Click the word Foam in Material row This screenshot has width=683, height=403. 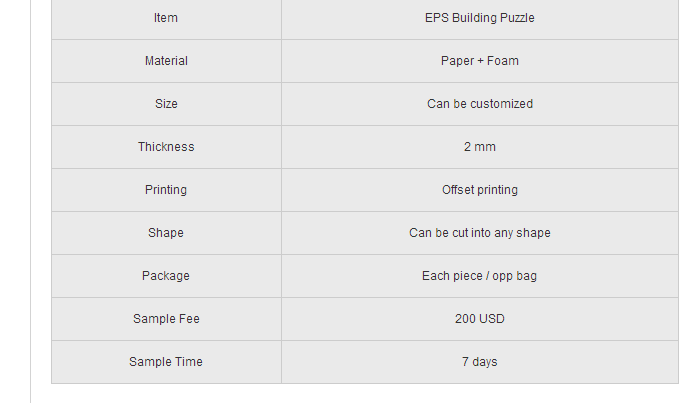pyautogui.click(x=503, y=61)
